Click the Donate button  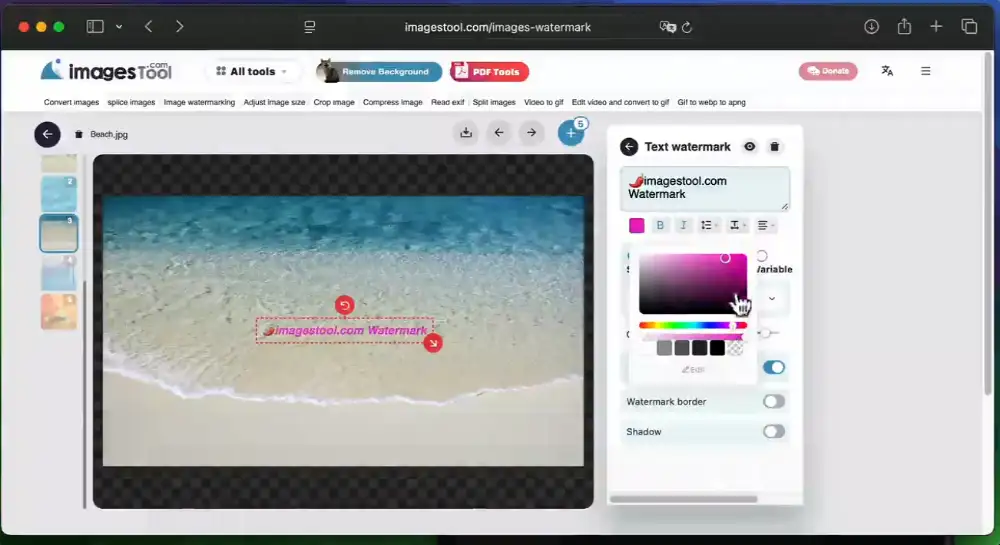tap(828, 71)
